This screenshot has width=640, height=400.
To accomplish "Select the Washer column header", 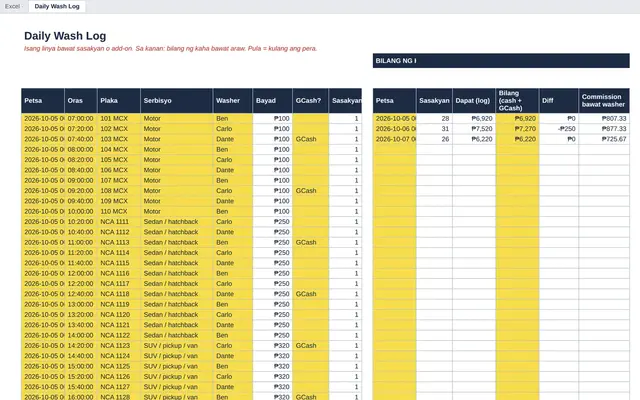I will coord(233,100).
